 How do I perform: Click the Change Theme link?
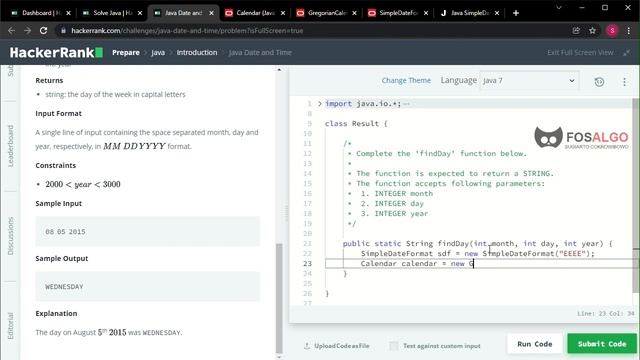coord(406,80)
